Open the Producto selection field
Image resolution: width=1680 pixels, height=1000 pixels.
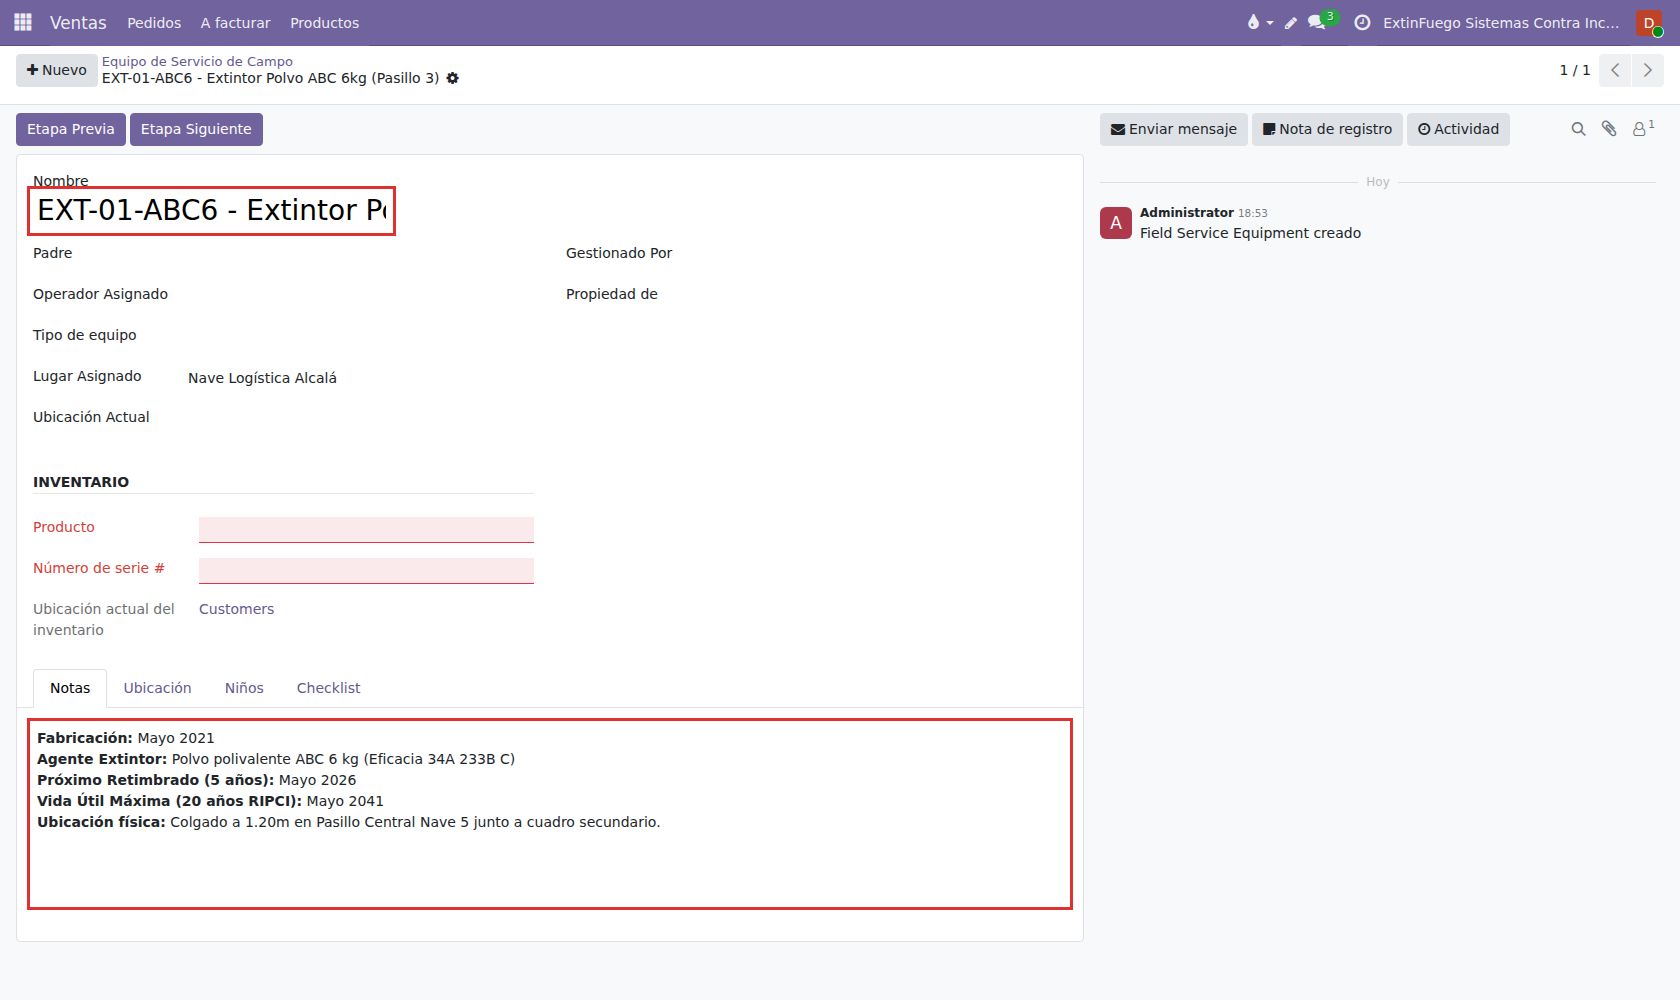click(x=366, y=529)
